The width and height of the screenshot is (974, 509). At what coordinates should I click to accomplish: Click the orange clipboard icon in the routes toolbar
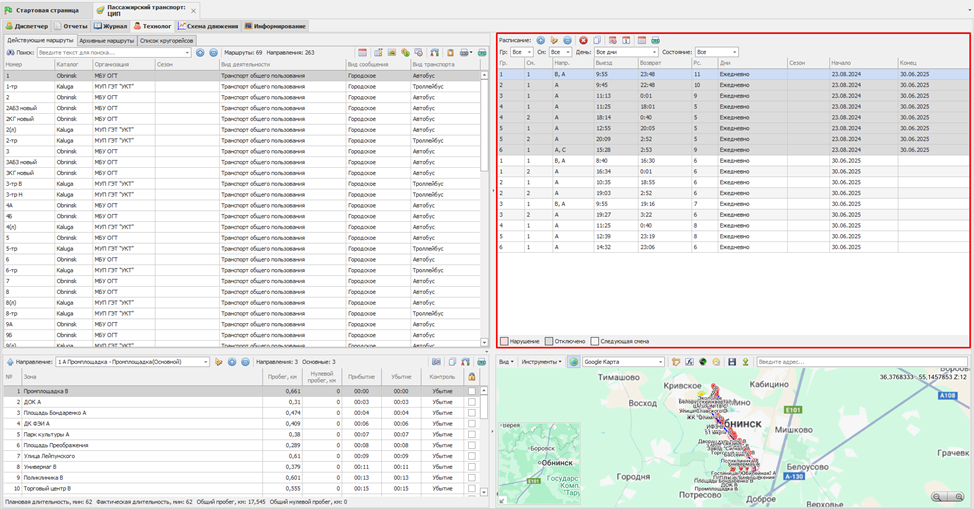450,53
